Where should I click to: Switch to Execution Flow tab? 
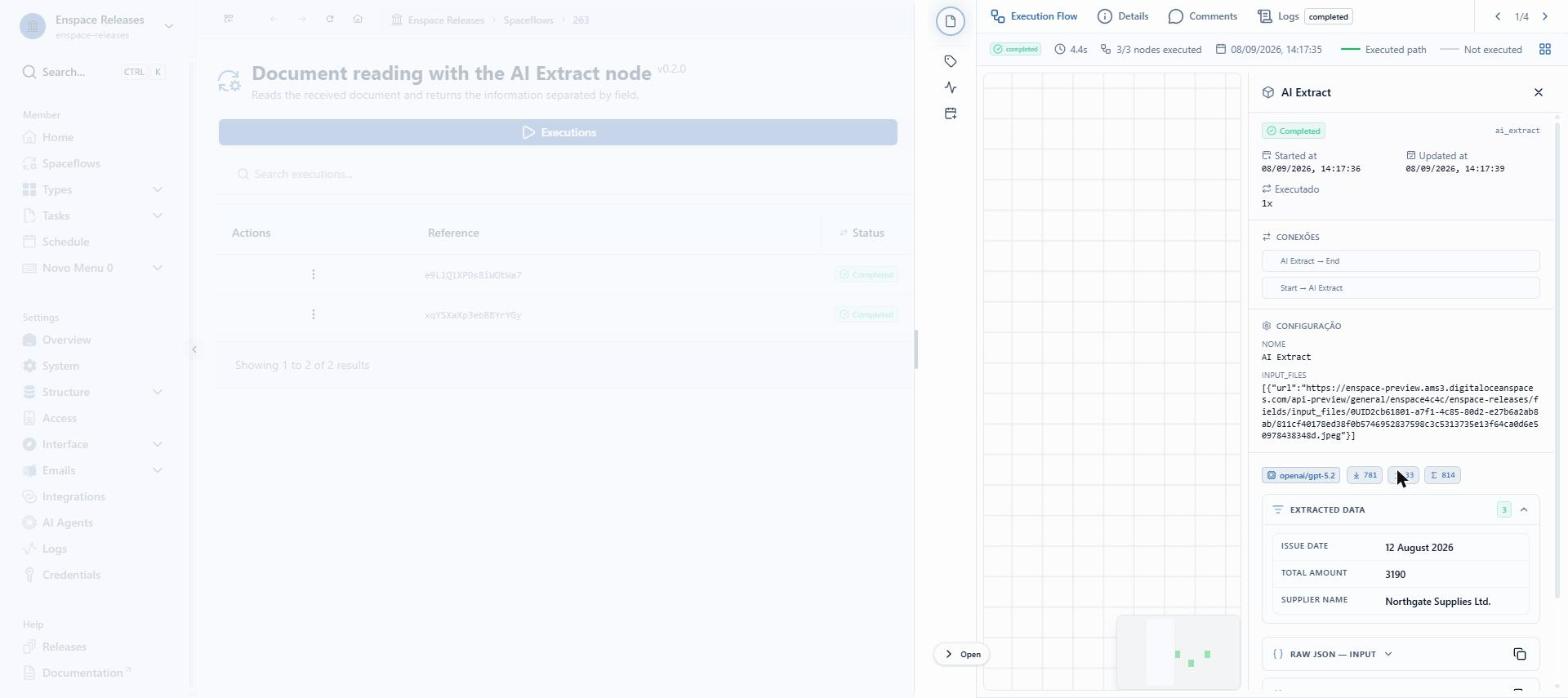[1034, 16]
